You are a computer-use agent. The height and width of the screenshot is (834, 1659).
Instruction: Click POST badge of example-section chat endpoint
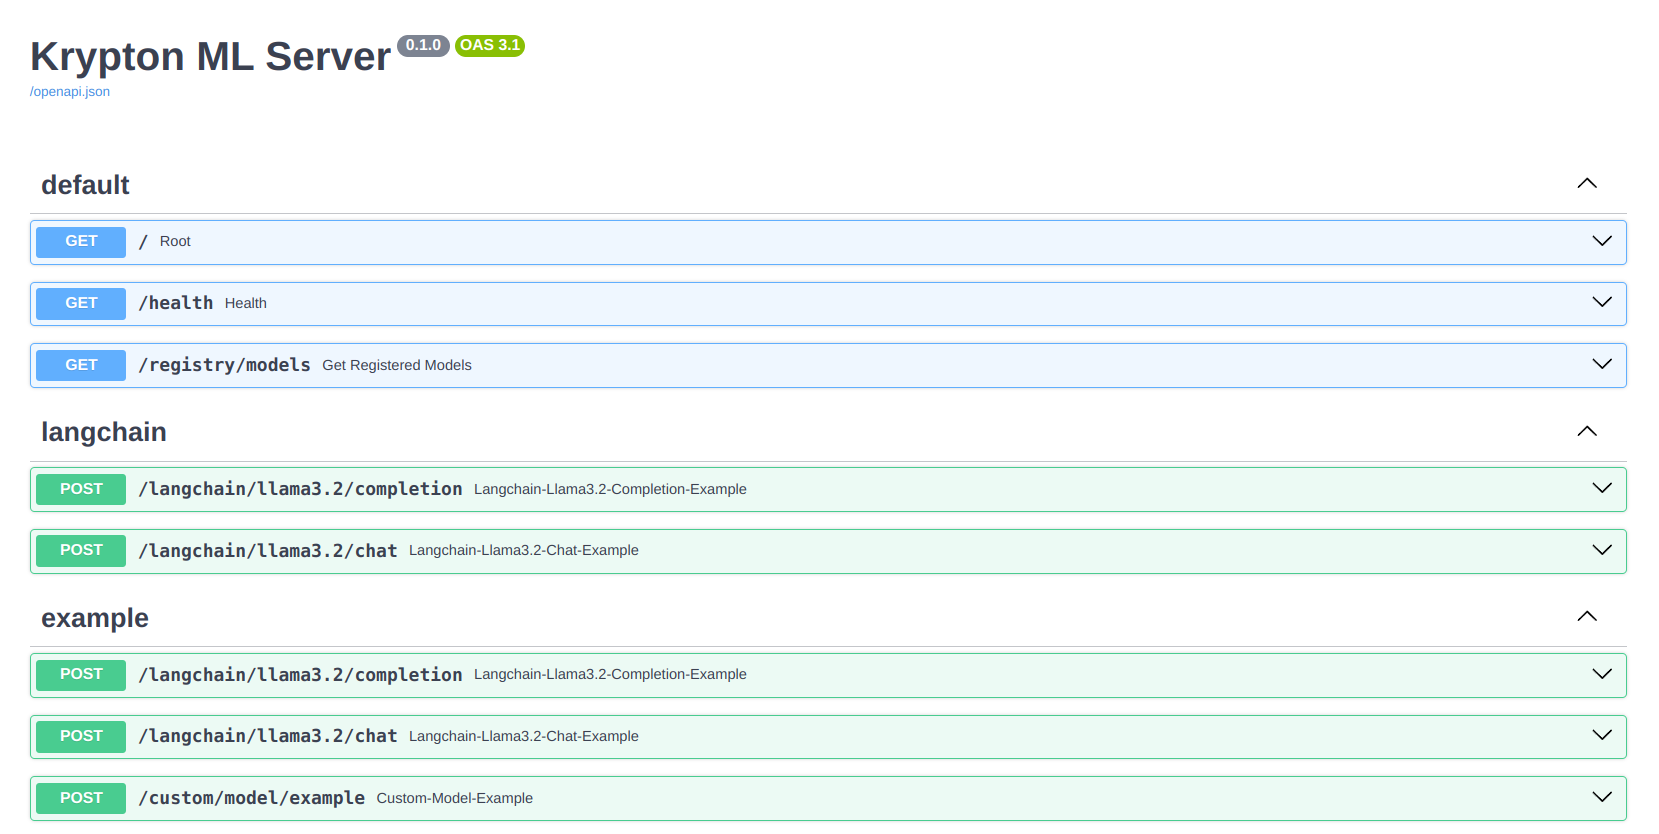(x=81, y=737)
